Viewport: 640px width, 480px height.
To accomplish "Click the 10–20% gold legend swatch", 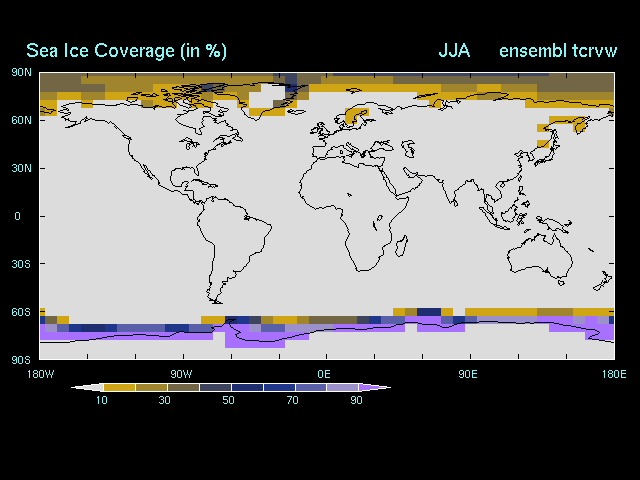I will tap(119, 387).
